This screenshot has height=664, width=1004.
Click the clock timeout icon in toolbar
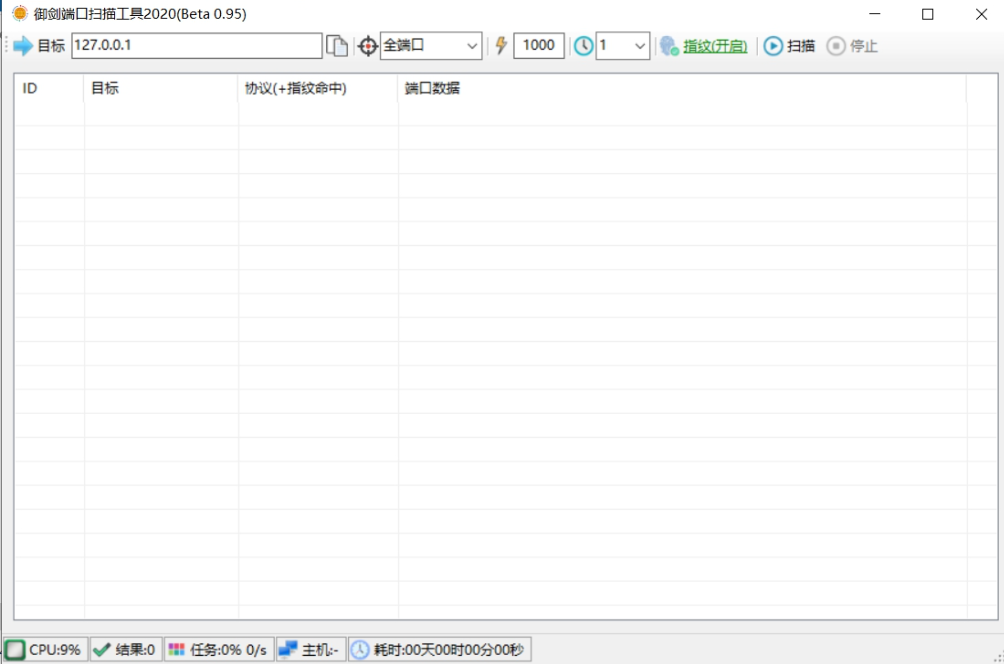point(583,46)
